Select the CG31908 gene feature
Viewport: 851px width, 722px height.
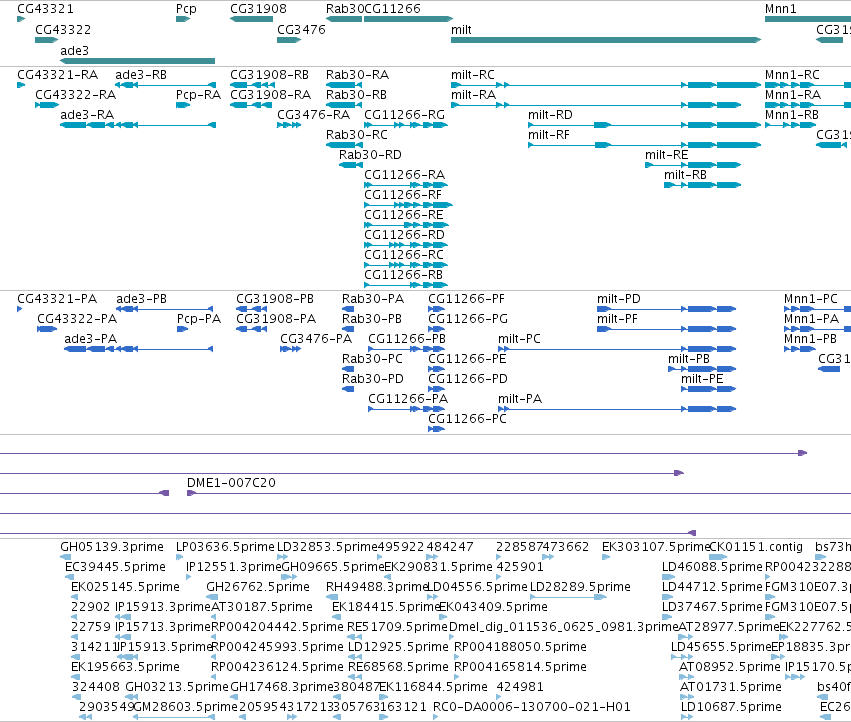251,19
